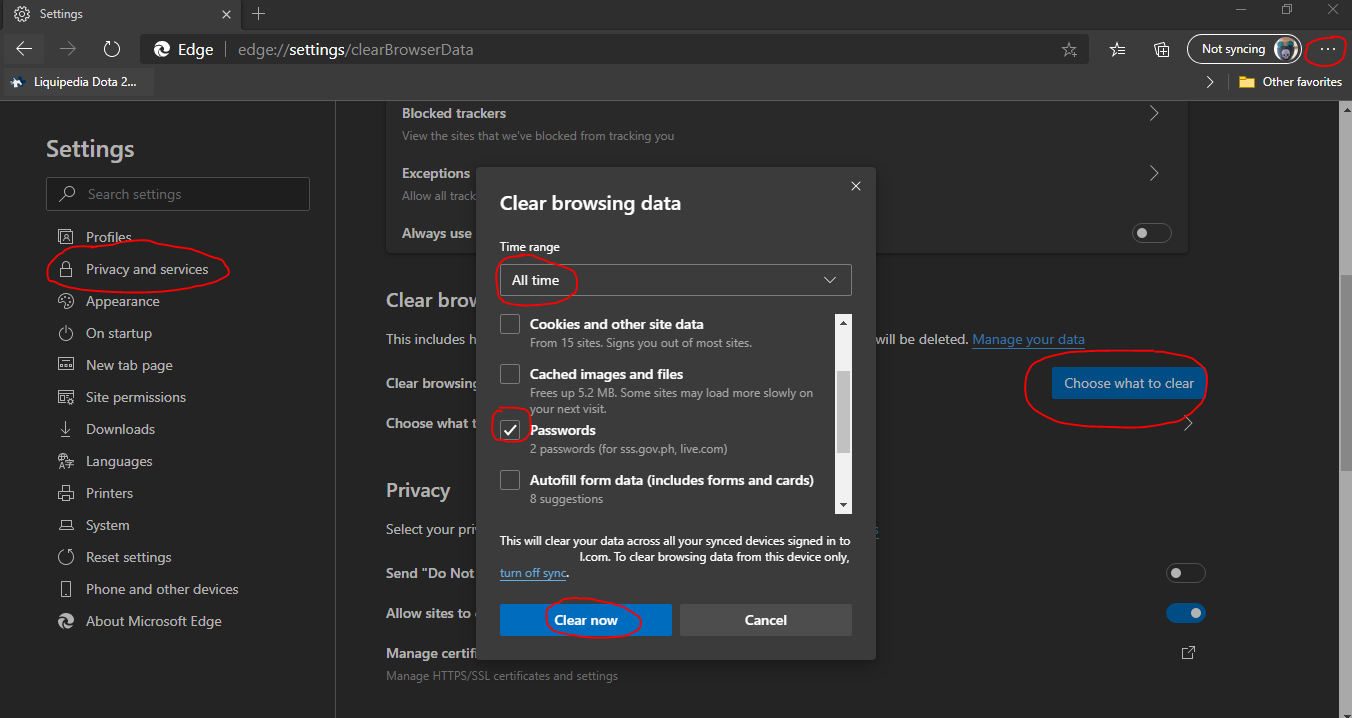Check Cached images and files box
This screenshot has height=718, width=1352.
510,374
